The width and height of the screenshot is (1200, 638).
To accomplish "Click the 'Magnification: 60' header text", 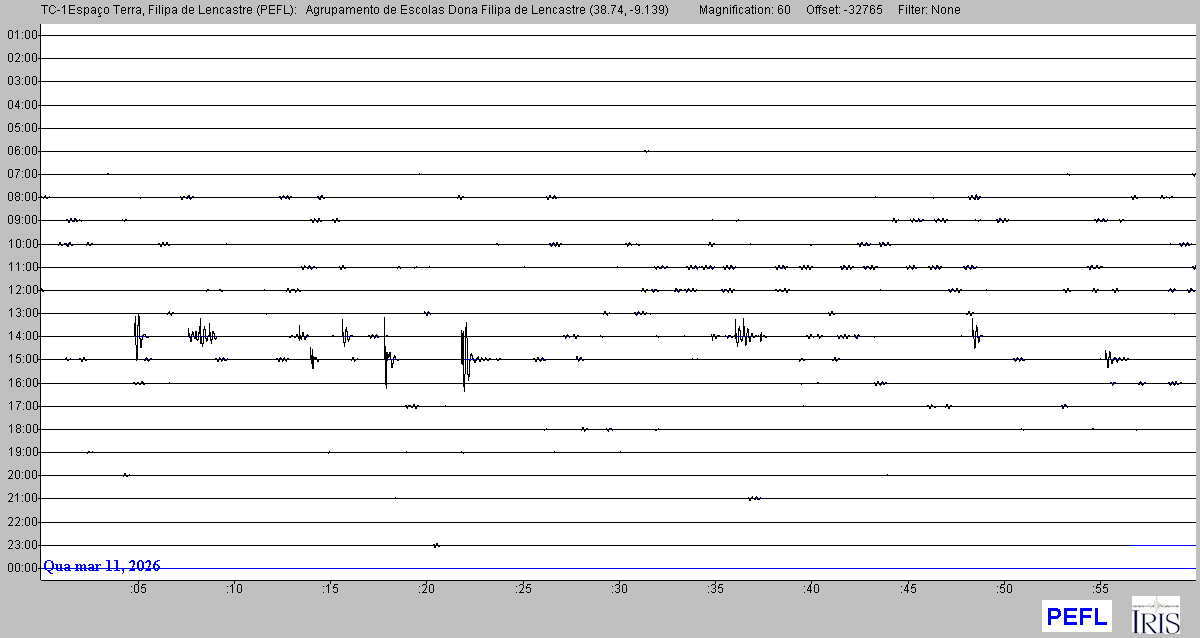I will [744, 10].
